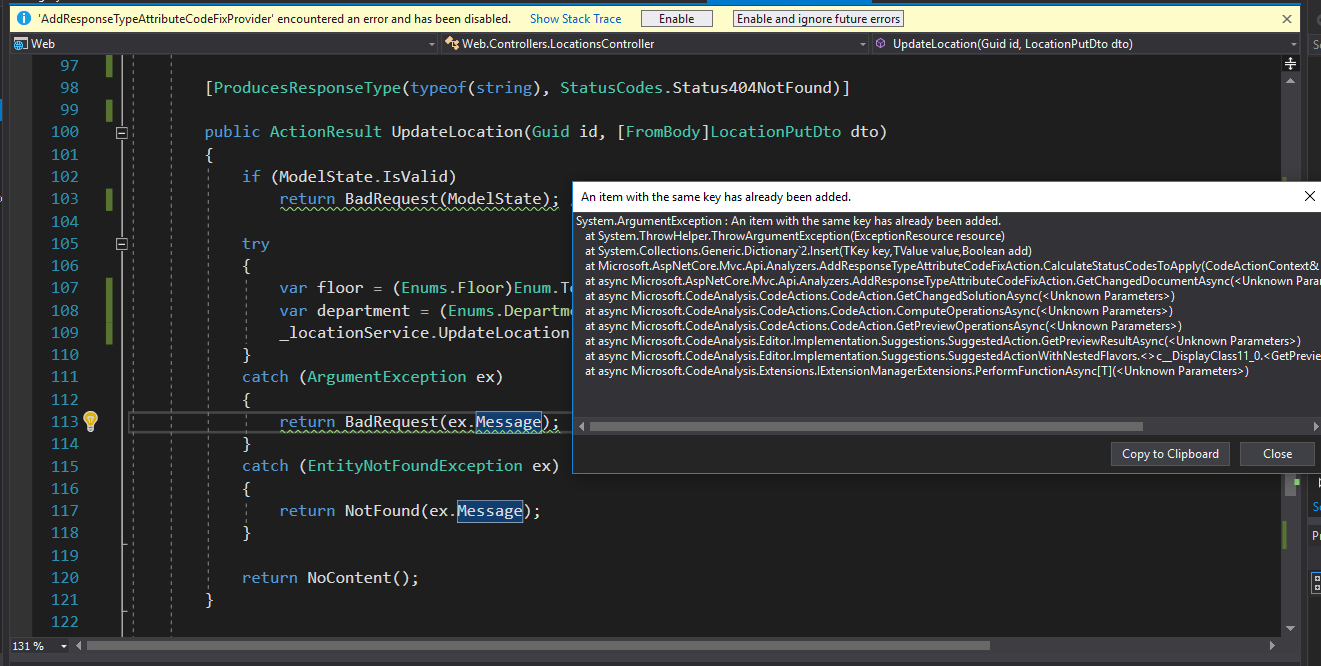Click the editor split handle above scrollbar
This screenshot has width=1321, height=666.
(x=1290, y=63)
